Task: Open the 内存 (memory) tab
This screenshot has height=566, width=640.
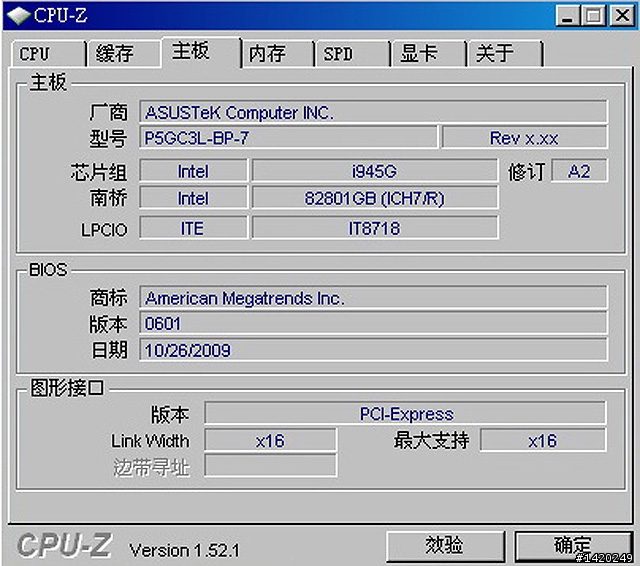Action: [x=278, y=54]
